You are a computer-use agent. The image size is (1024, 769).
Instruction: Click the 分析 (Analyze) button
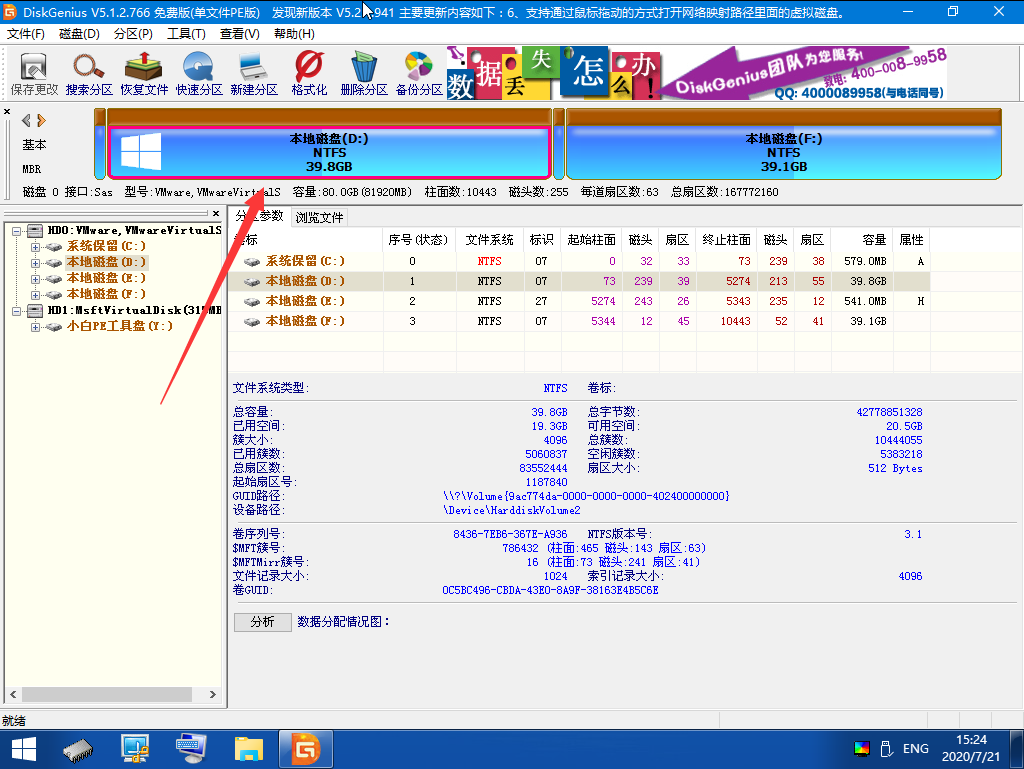pos(262,622)
